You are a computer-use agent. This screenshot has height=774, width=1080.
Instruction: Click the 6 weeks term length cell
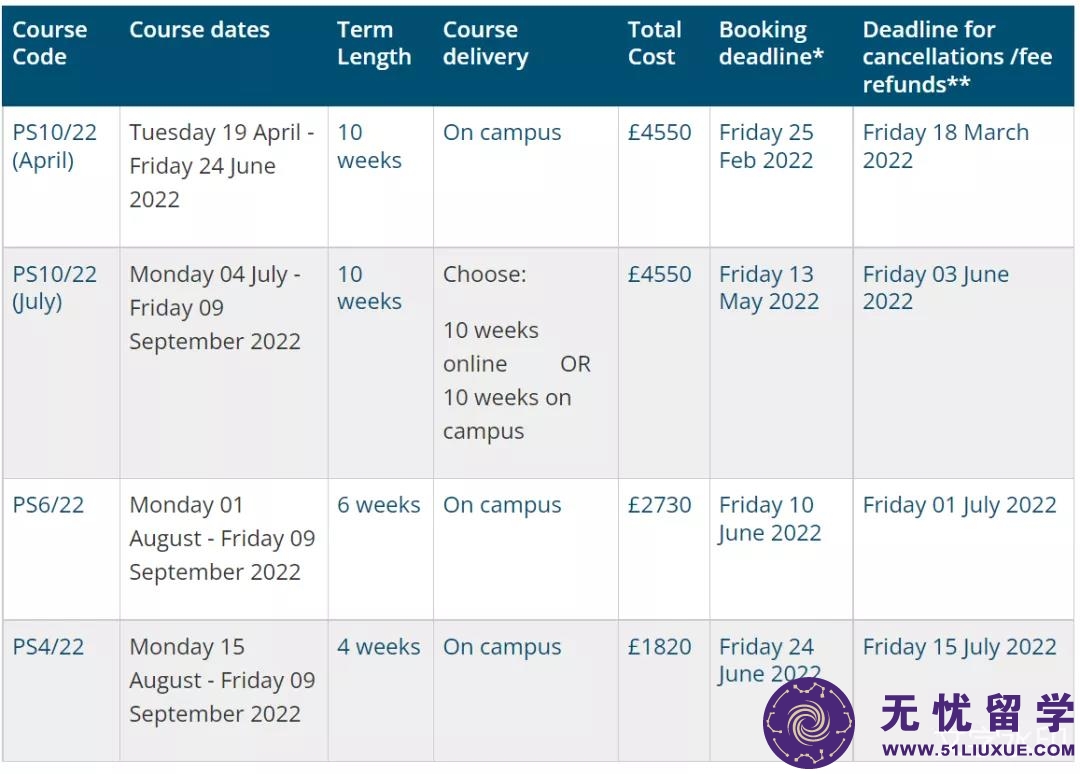379,505
